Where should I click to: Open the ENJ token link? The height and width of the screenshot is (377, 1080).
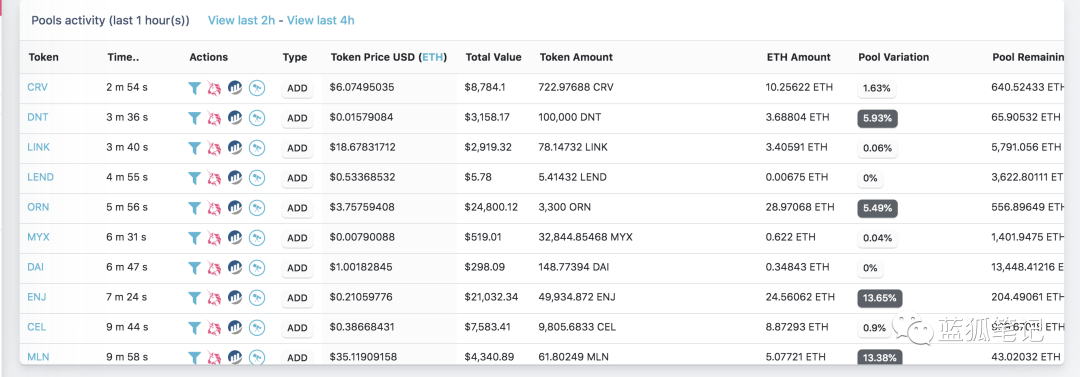click(x=37, y=296)
